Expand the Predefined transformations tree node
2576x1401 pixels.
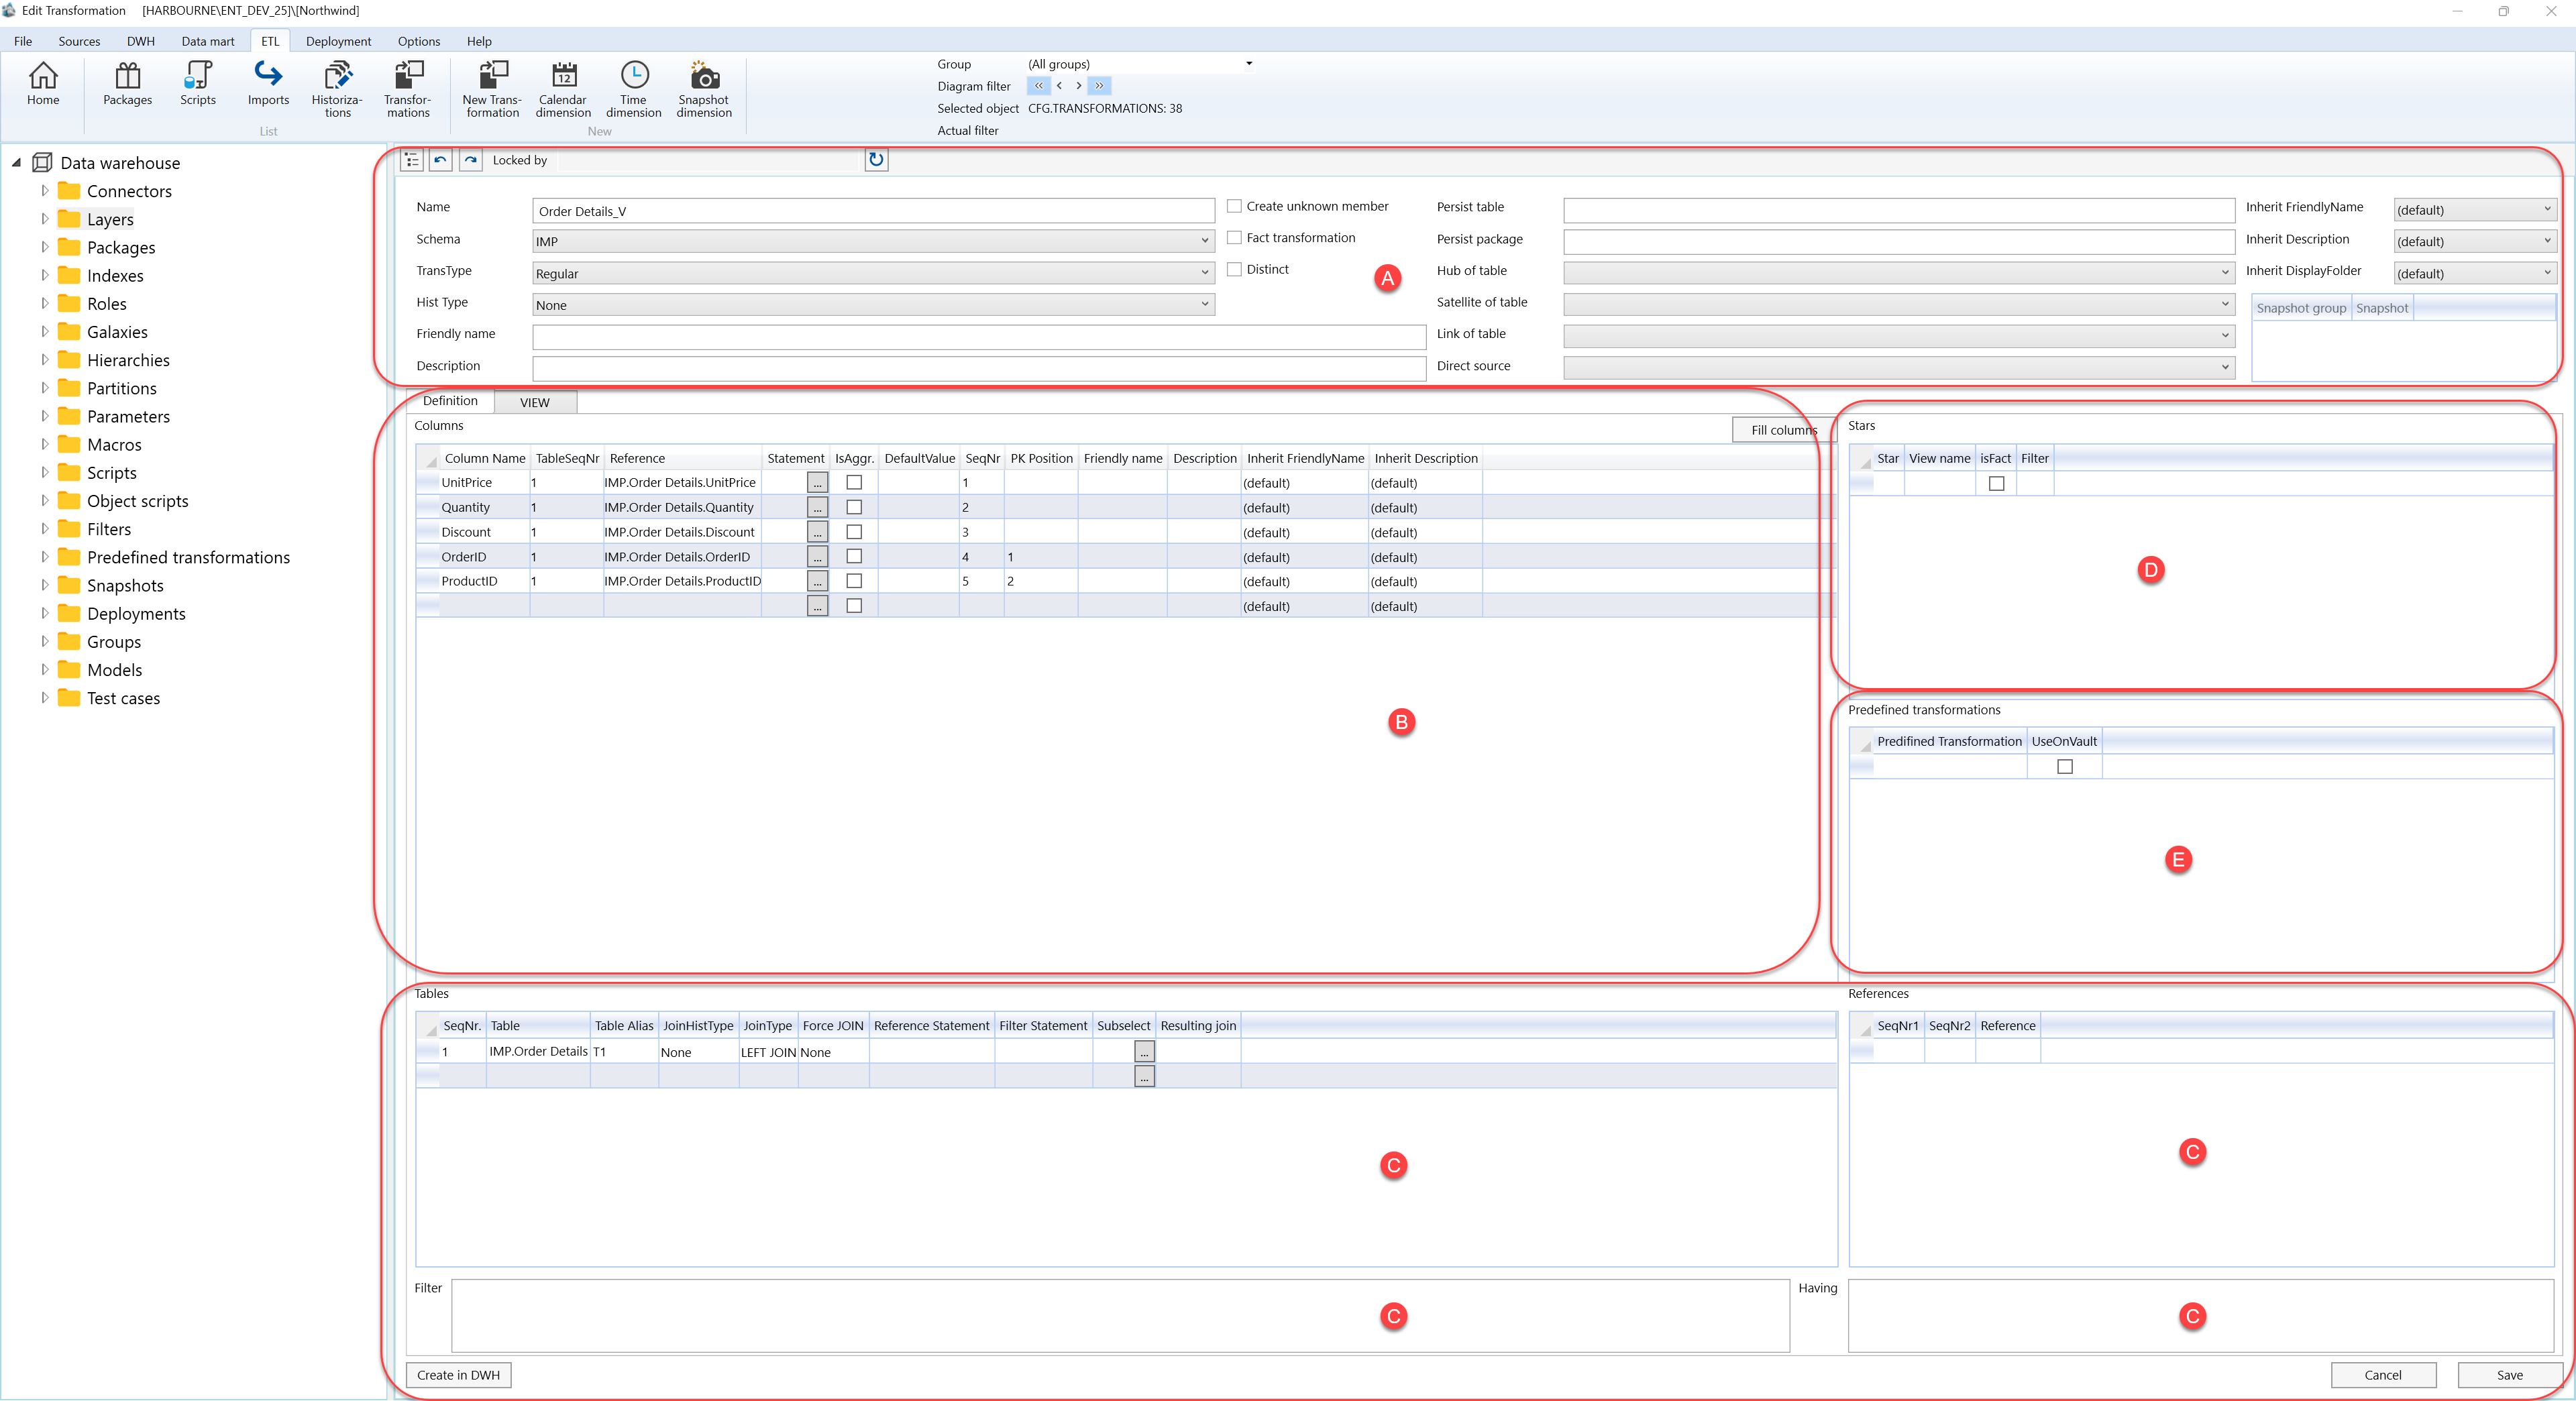[x=45, y=557]
